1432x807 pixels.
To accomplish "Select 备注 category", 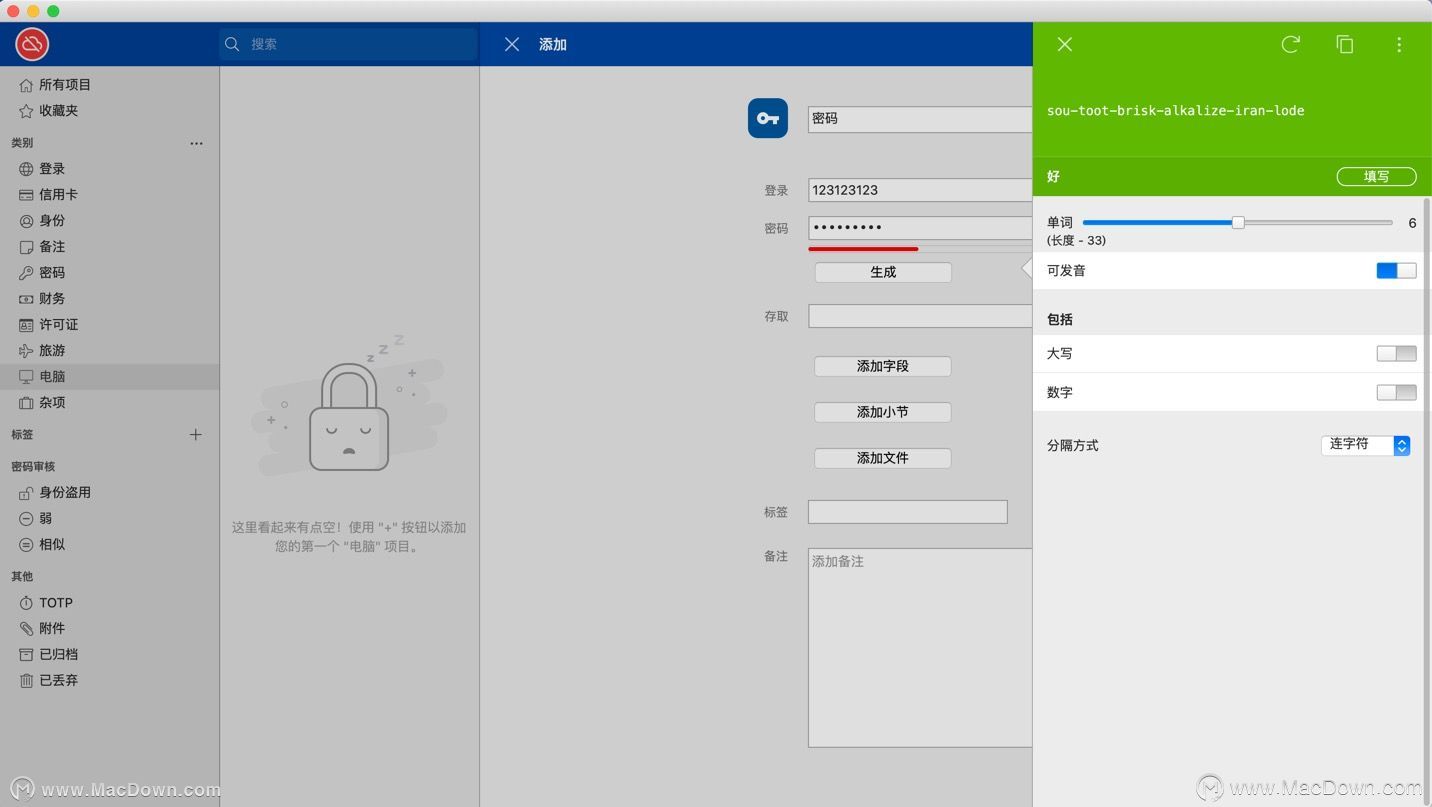I will pyautogui.click(x=109, y=247).
